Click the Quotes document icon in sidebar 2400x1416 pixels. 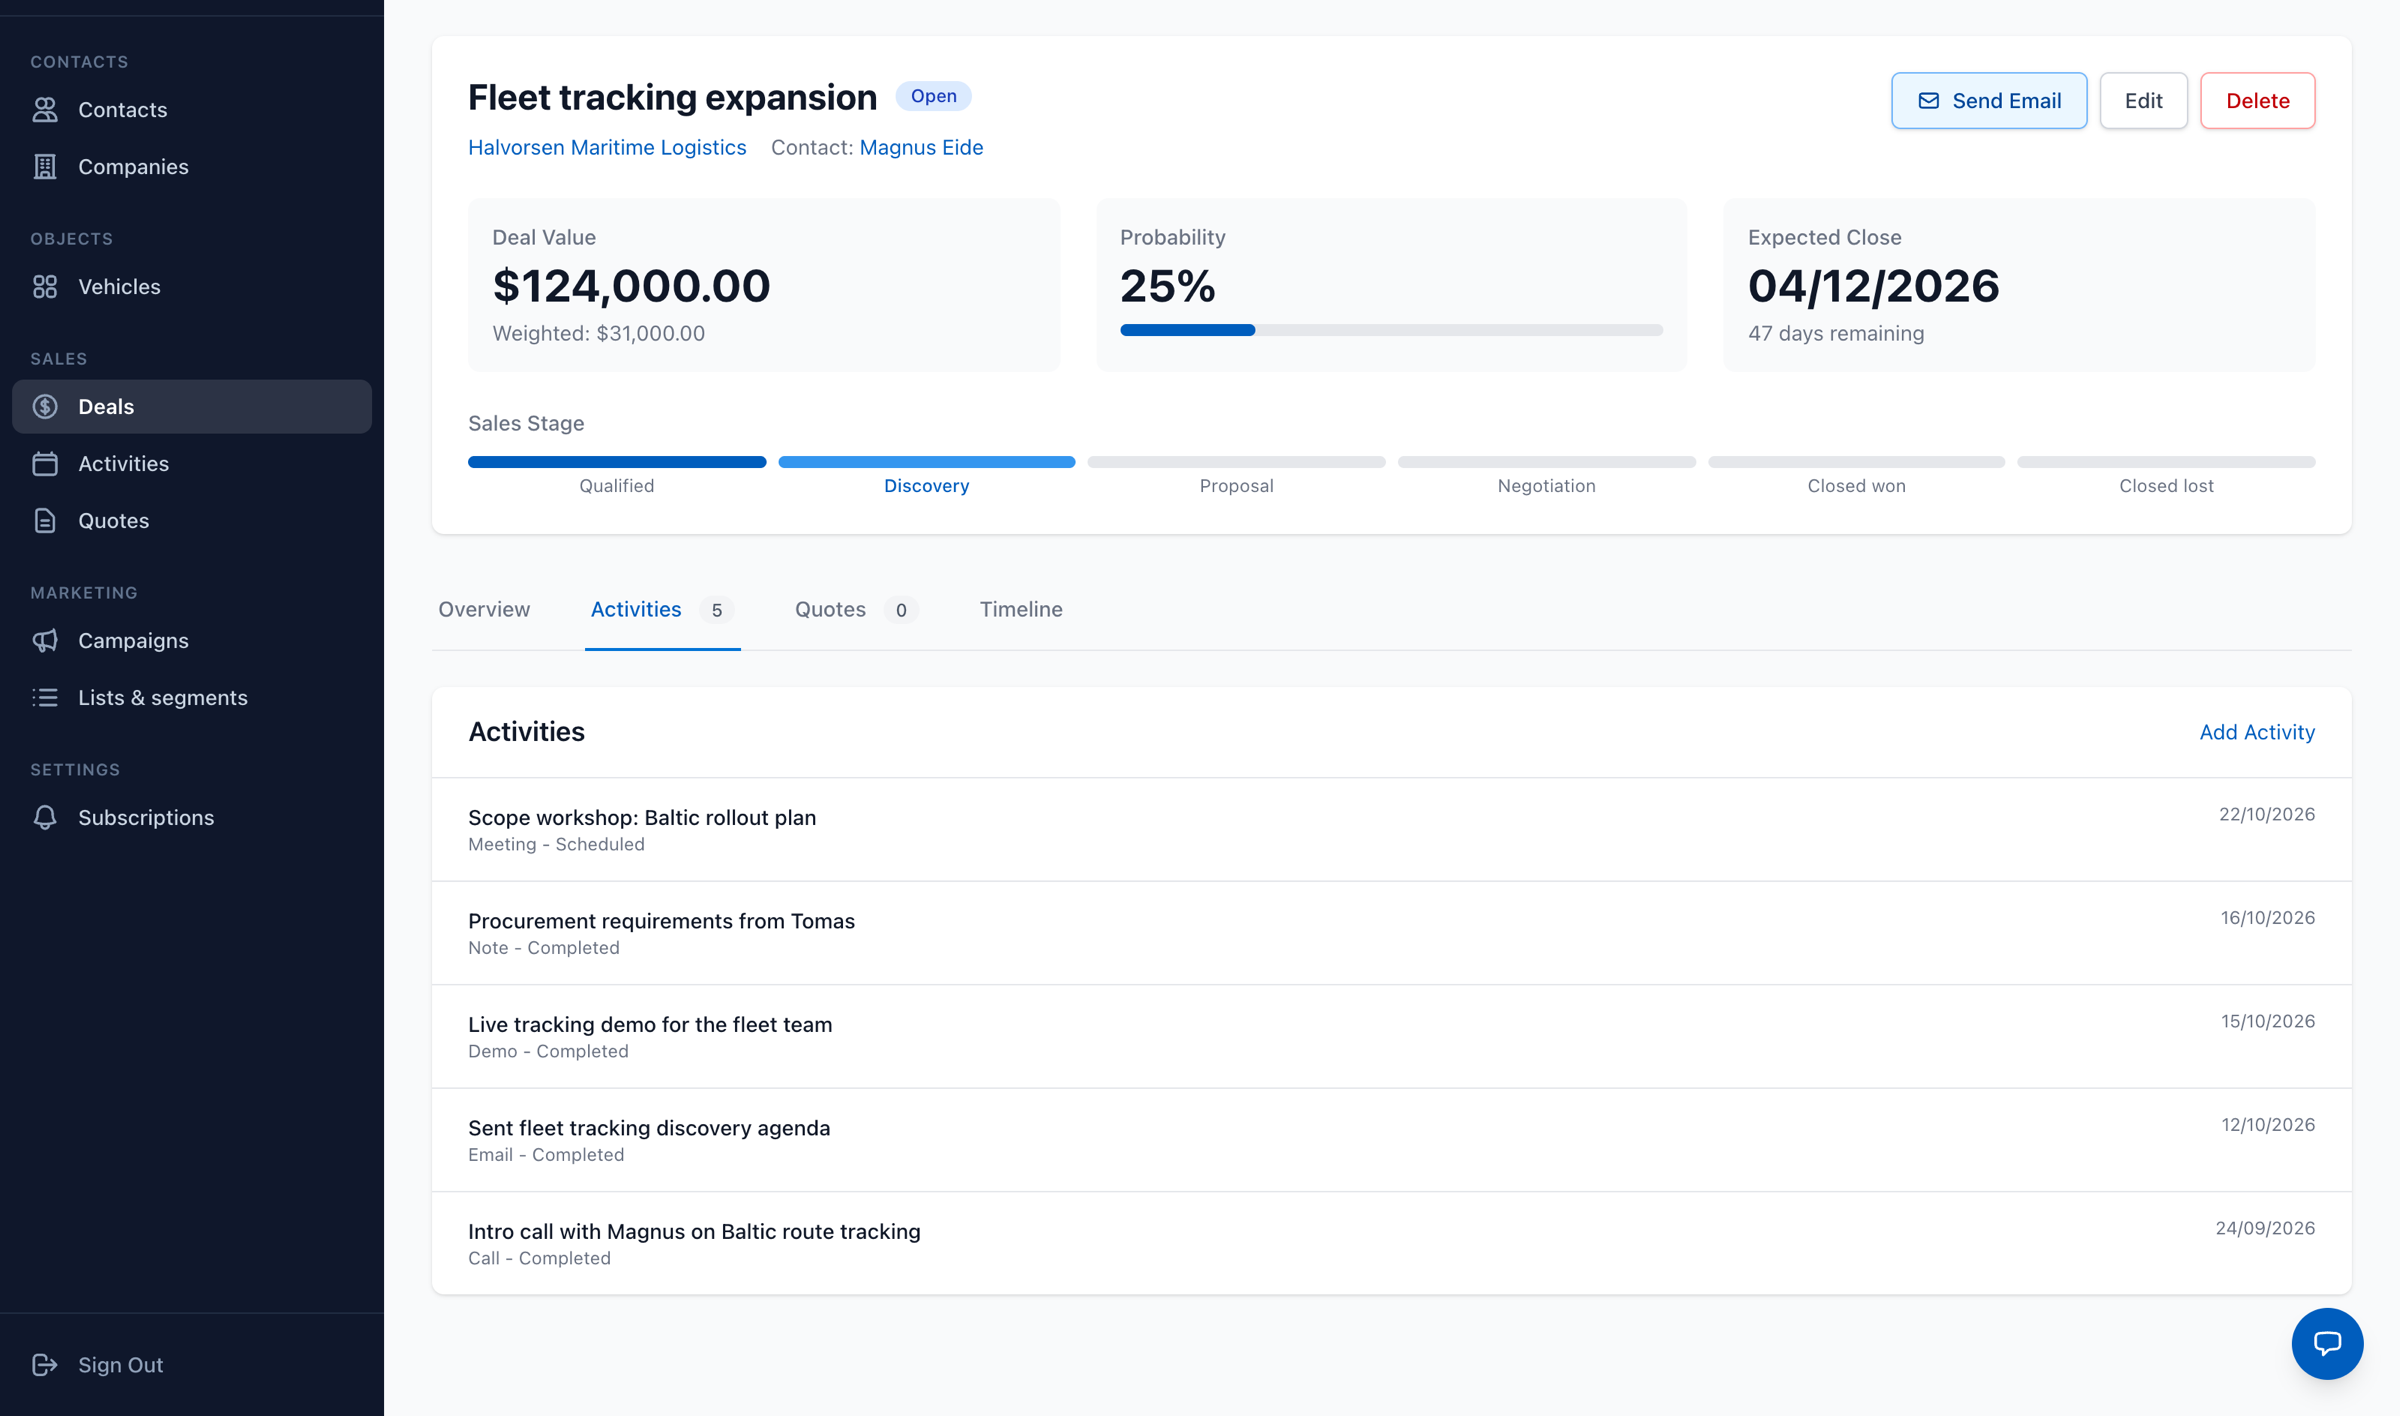click(x=45, y=521)
